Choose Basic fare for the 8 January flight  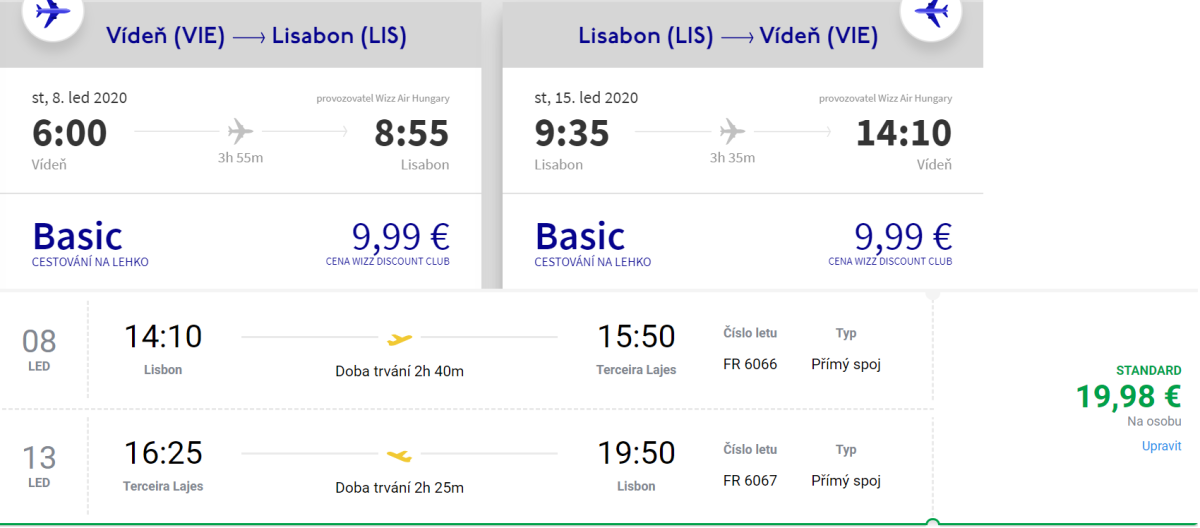[x=78, y=237]
